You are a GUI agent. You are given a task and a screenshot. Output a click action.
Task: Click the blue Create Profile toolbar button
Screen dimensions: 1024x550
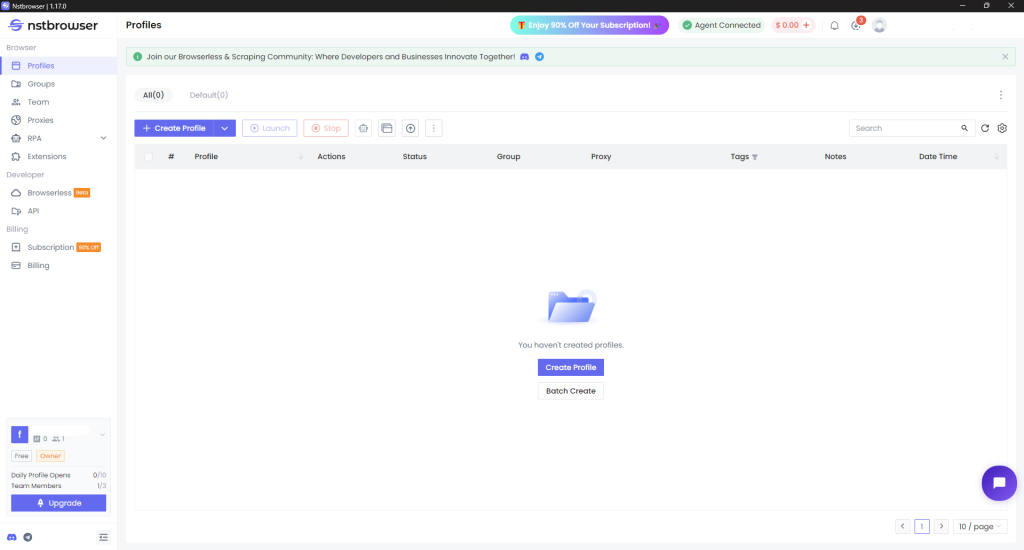point(174,128)
